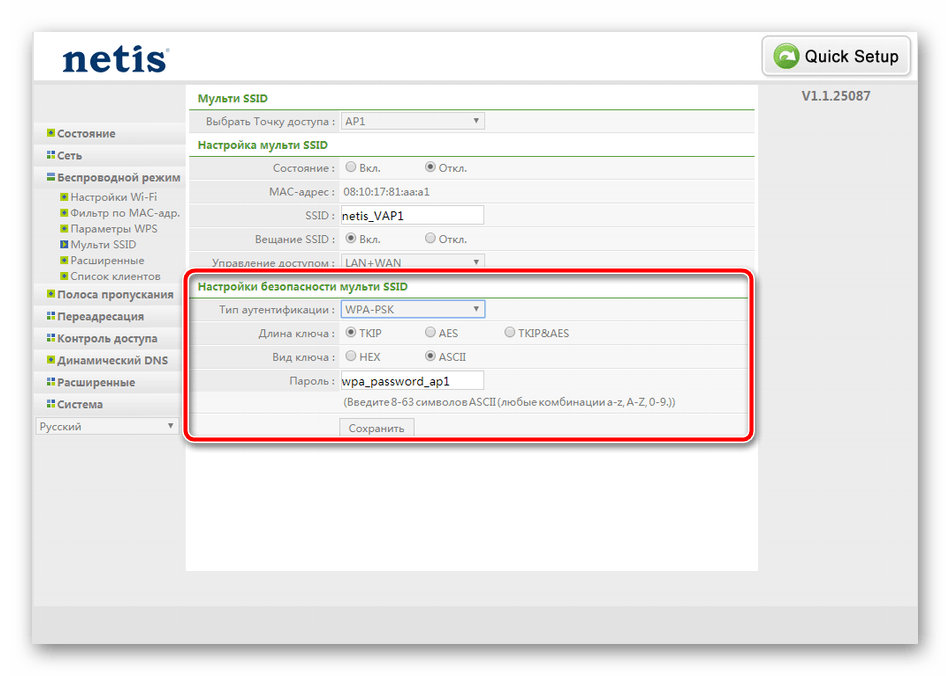Open the WPA-PSK authentication type dropdown
This screenshot has width=950, height=676.
tap(412, 309)
